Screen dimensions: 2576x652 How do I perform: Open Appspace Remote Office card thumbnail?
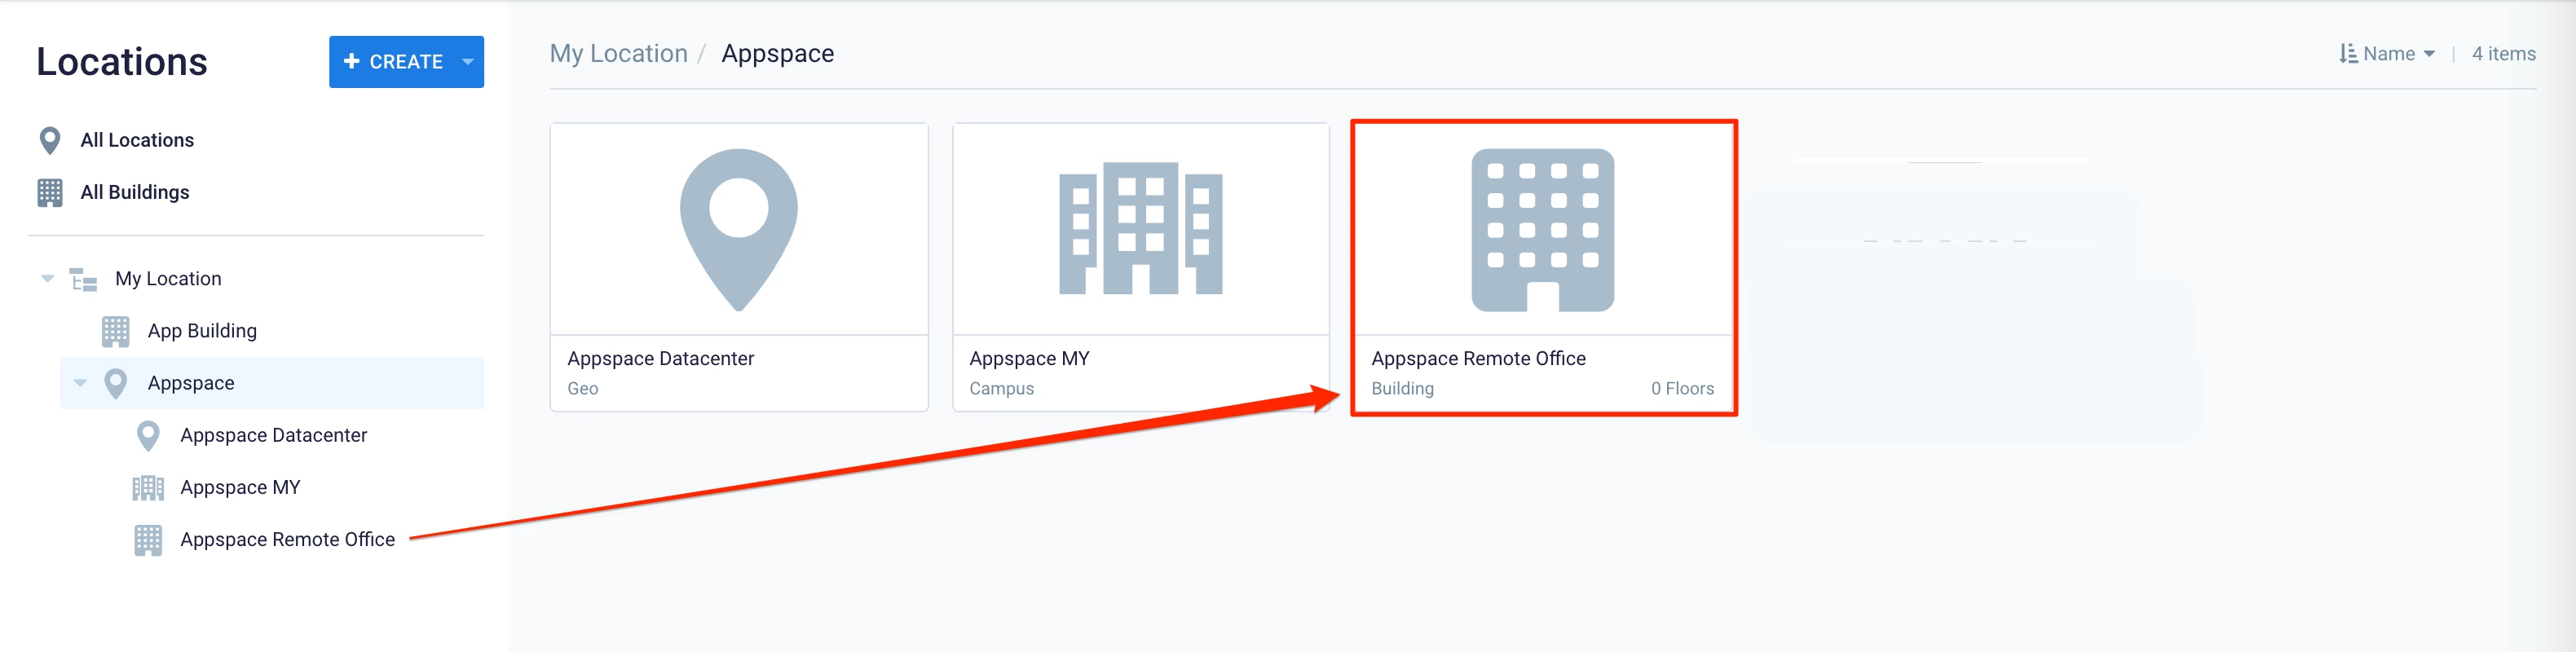coord(1543,229)
